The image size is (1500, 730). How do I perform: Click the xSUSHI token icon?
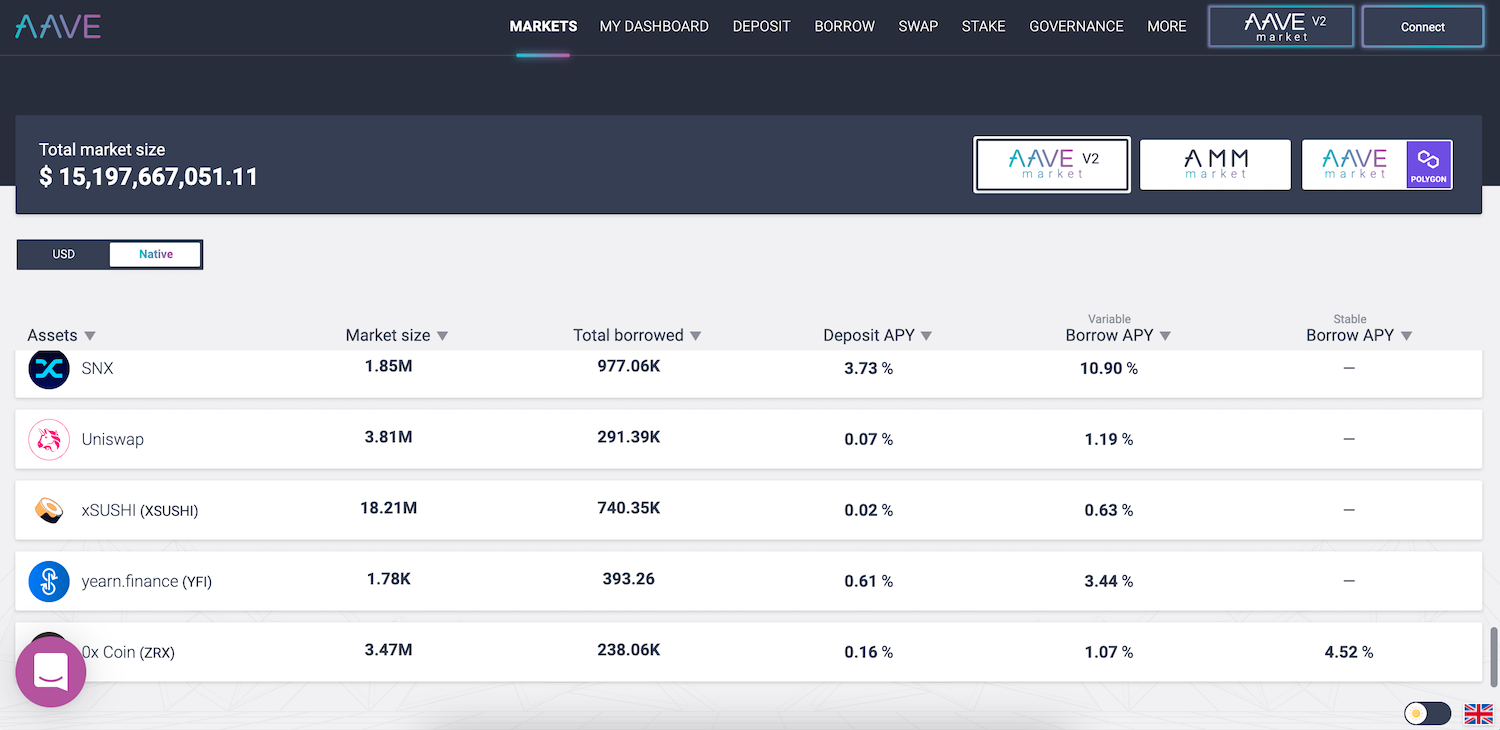coord(49,510)
